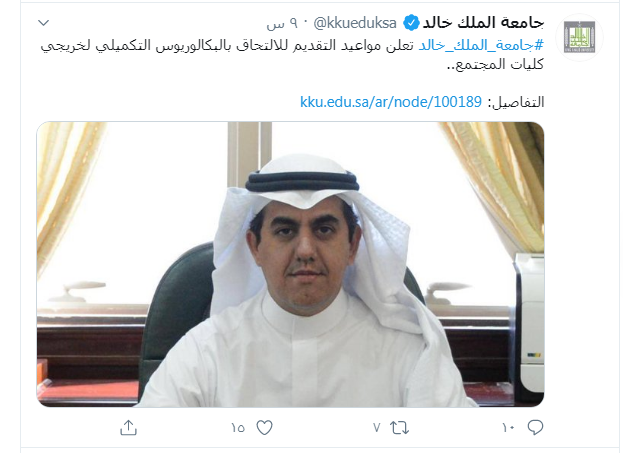Open the university logo profile avatar

click(579, 37)
